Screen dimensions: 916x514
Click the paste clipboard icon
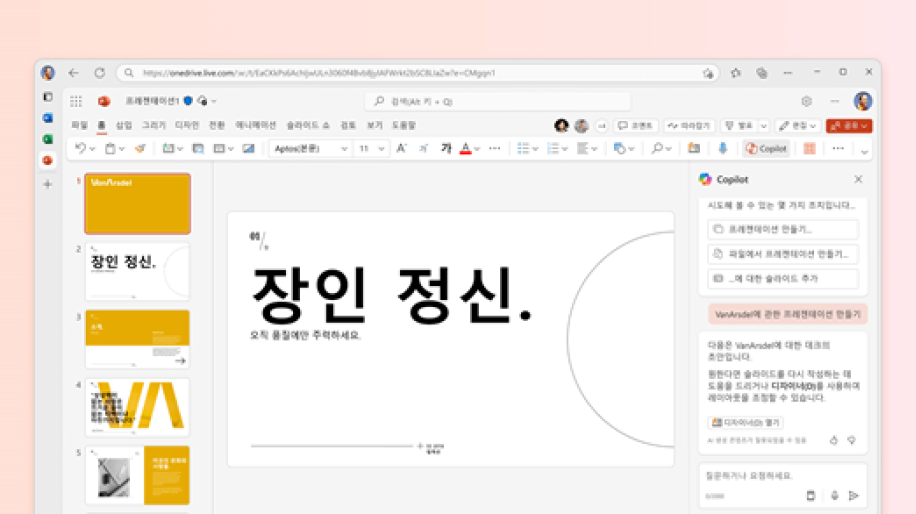click(110, 148)
